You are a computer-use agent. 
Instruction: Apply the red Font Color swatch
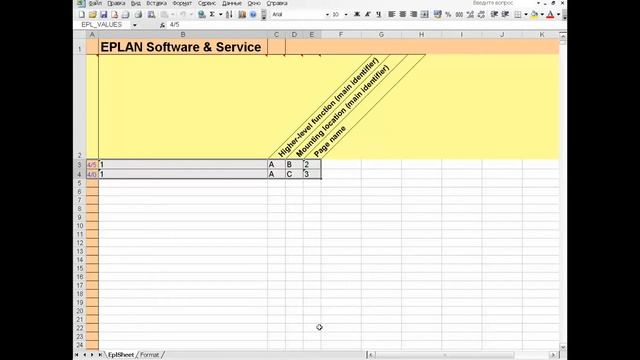tap(551, 15)
